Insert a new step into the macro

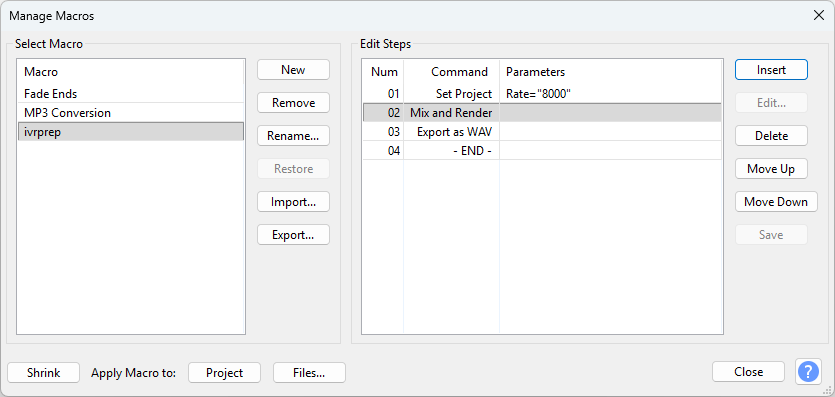click(771, 70)
